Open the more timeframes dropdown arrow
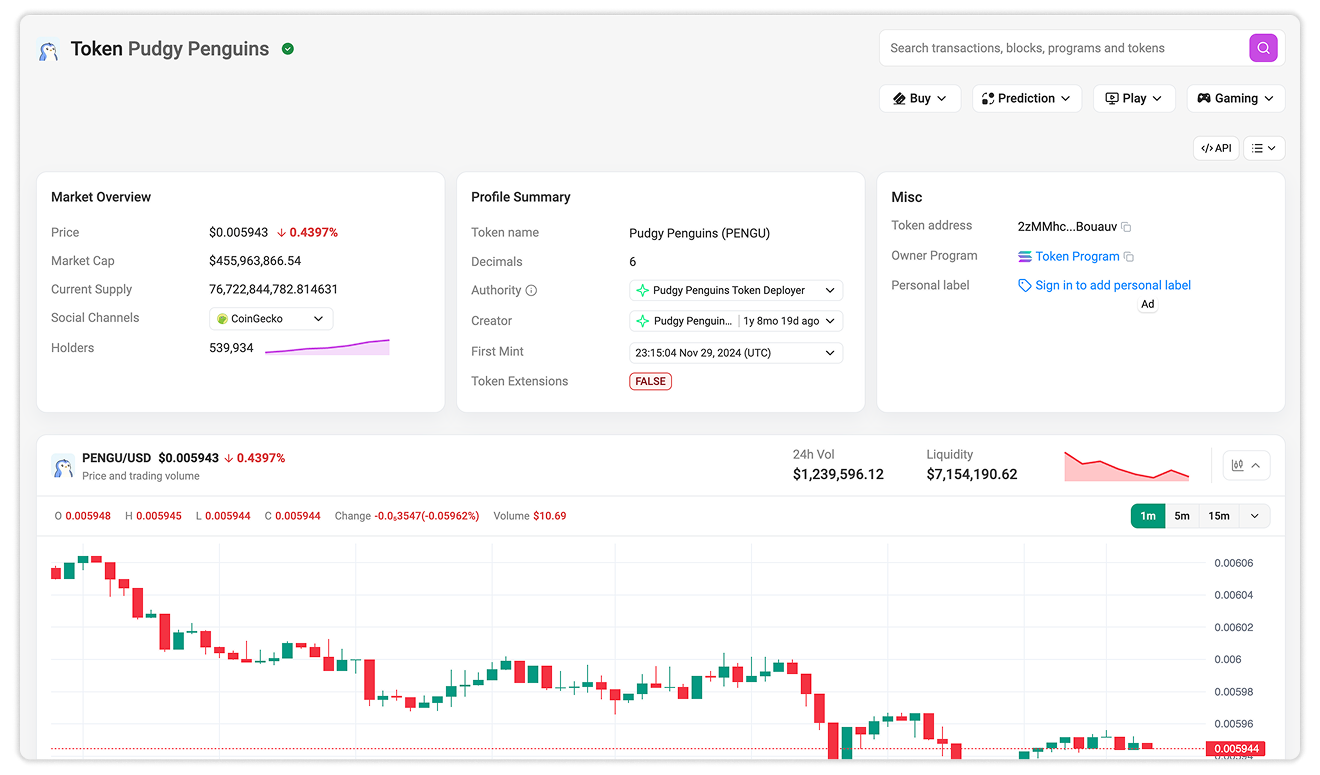Screen dimensions: 1320x775 tap(1255, 516)
